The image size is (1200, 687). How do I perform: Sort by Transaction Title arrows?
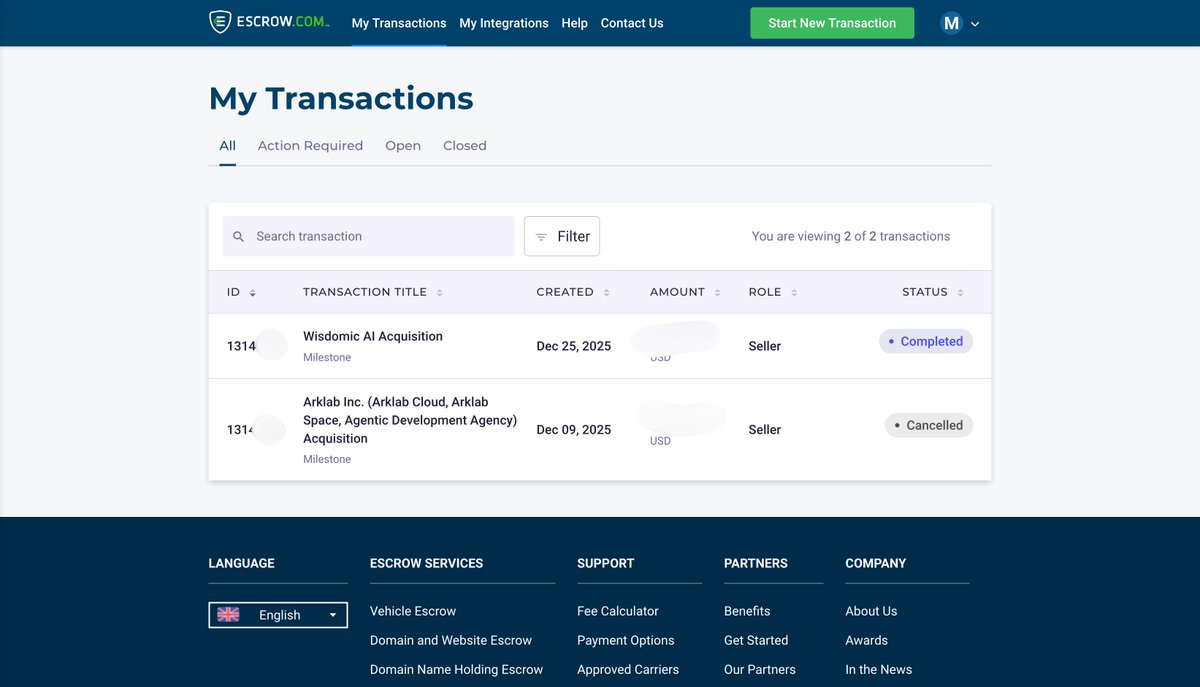pos(440,293)
